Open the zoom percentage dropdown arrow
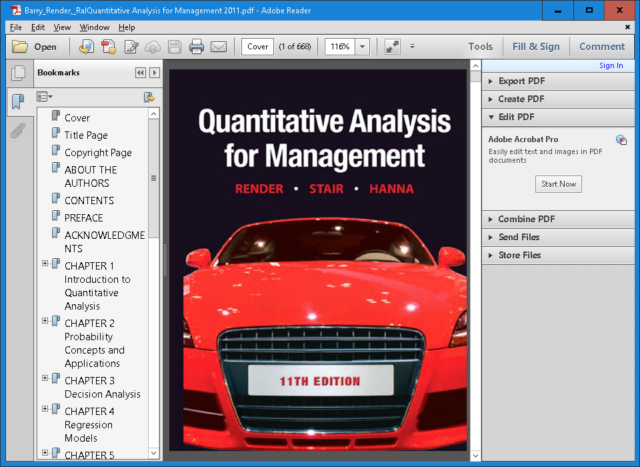This screenshot has height=467, width=640. point(362,47)
